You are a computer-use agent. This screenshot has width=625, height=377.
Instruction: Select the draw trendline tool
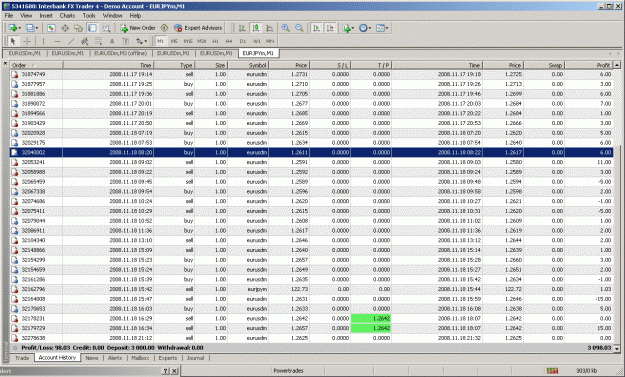point(71,41)
